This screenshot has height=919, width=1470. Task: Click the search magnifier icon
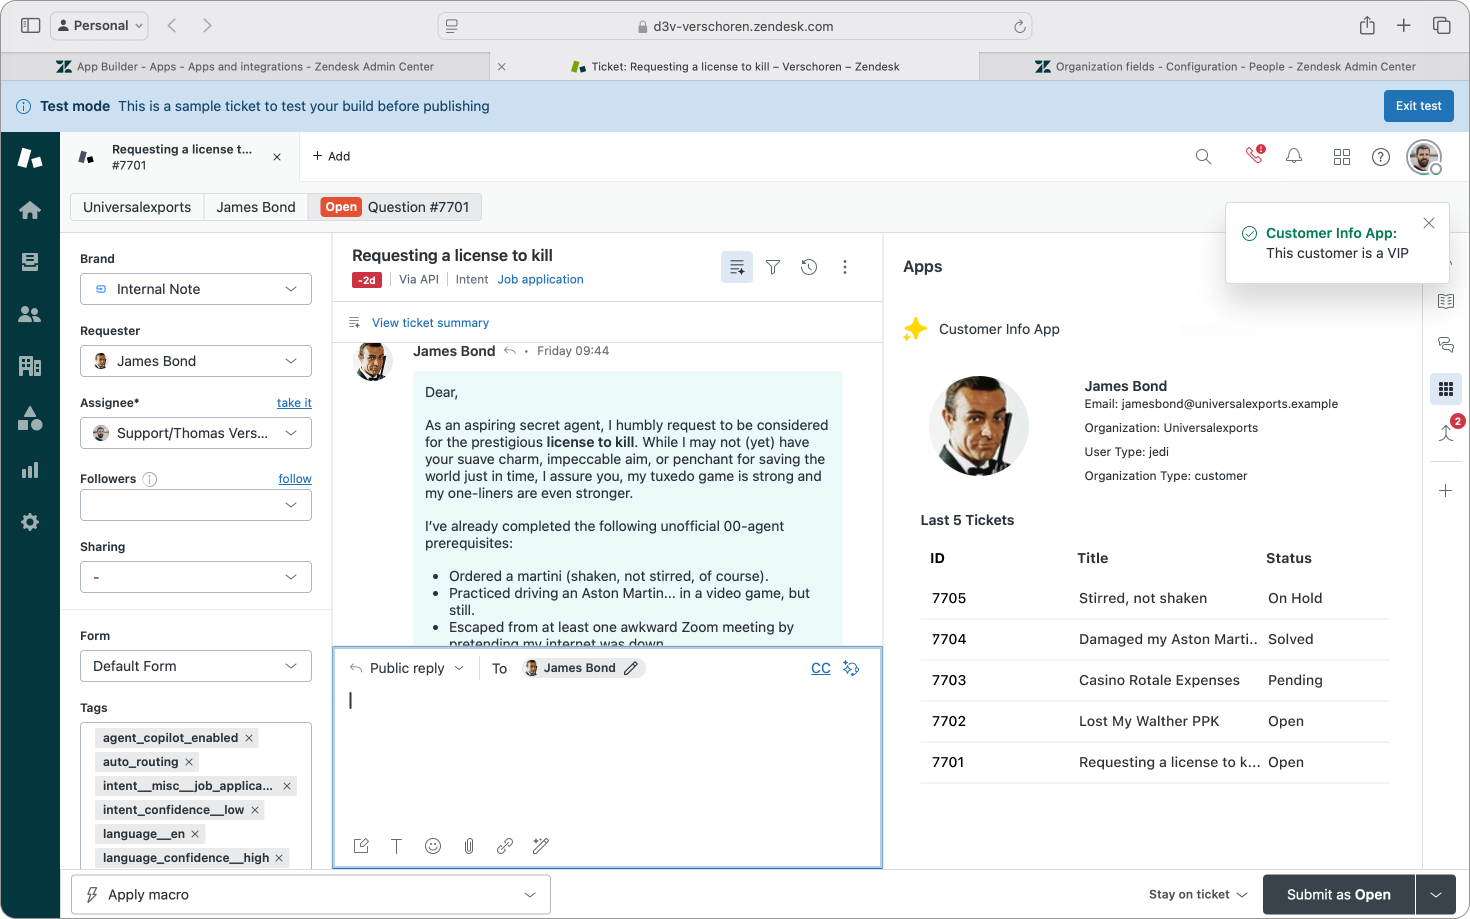[1203, 157]
